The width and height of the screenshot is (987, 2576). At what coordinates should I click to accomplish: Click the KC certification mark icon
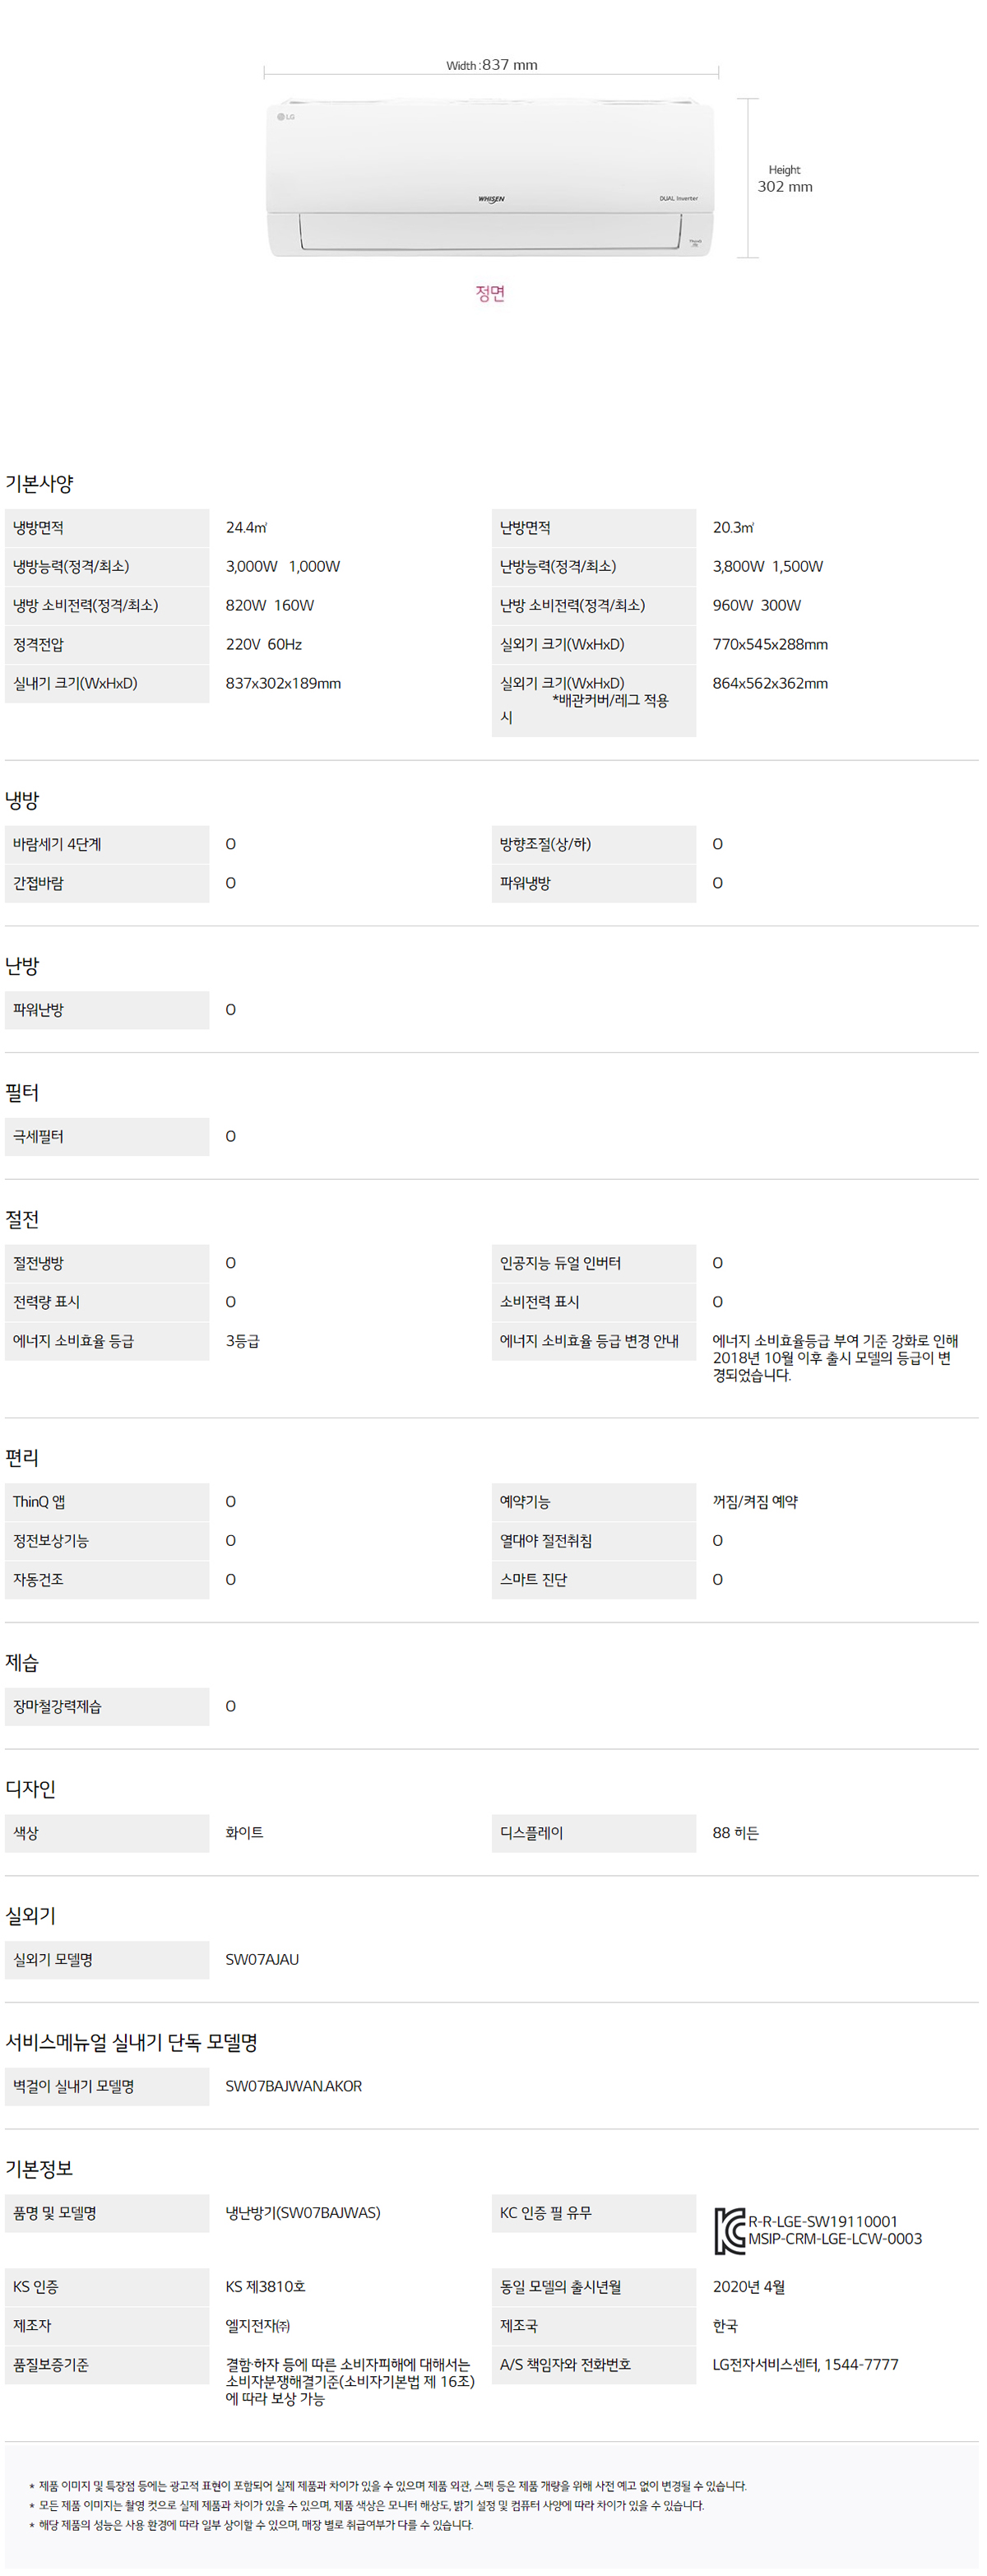coord(729,2229)
